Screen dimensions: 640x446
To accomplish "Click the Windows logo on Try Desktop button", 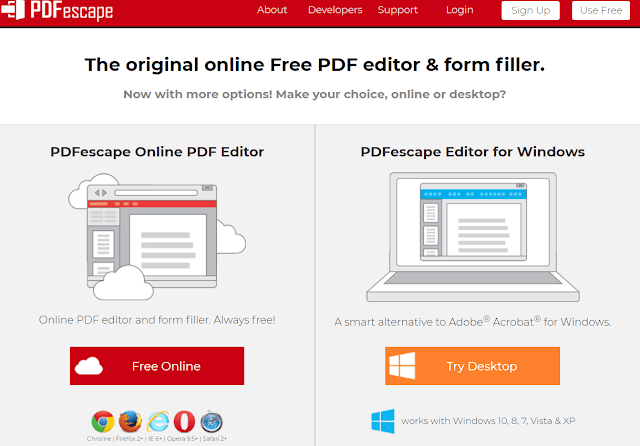I will tap(402, 366).
